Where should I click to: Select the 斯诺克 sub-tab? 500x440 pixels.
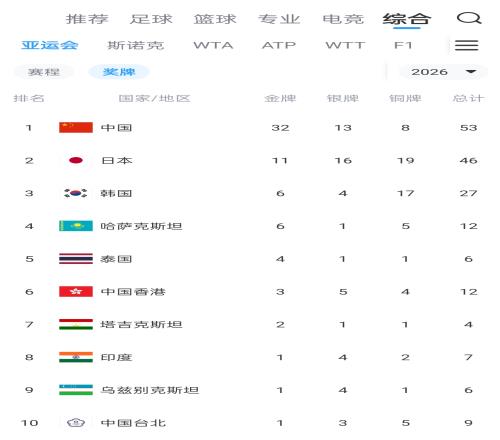[136, 45]
